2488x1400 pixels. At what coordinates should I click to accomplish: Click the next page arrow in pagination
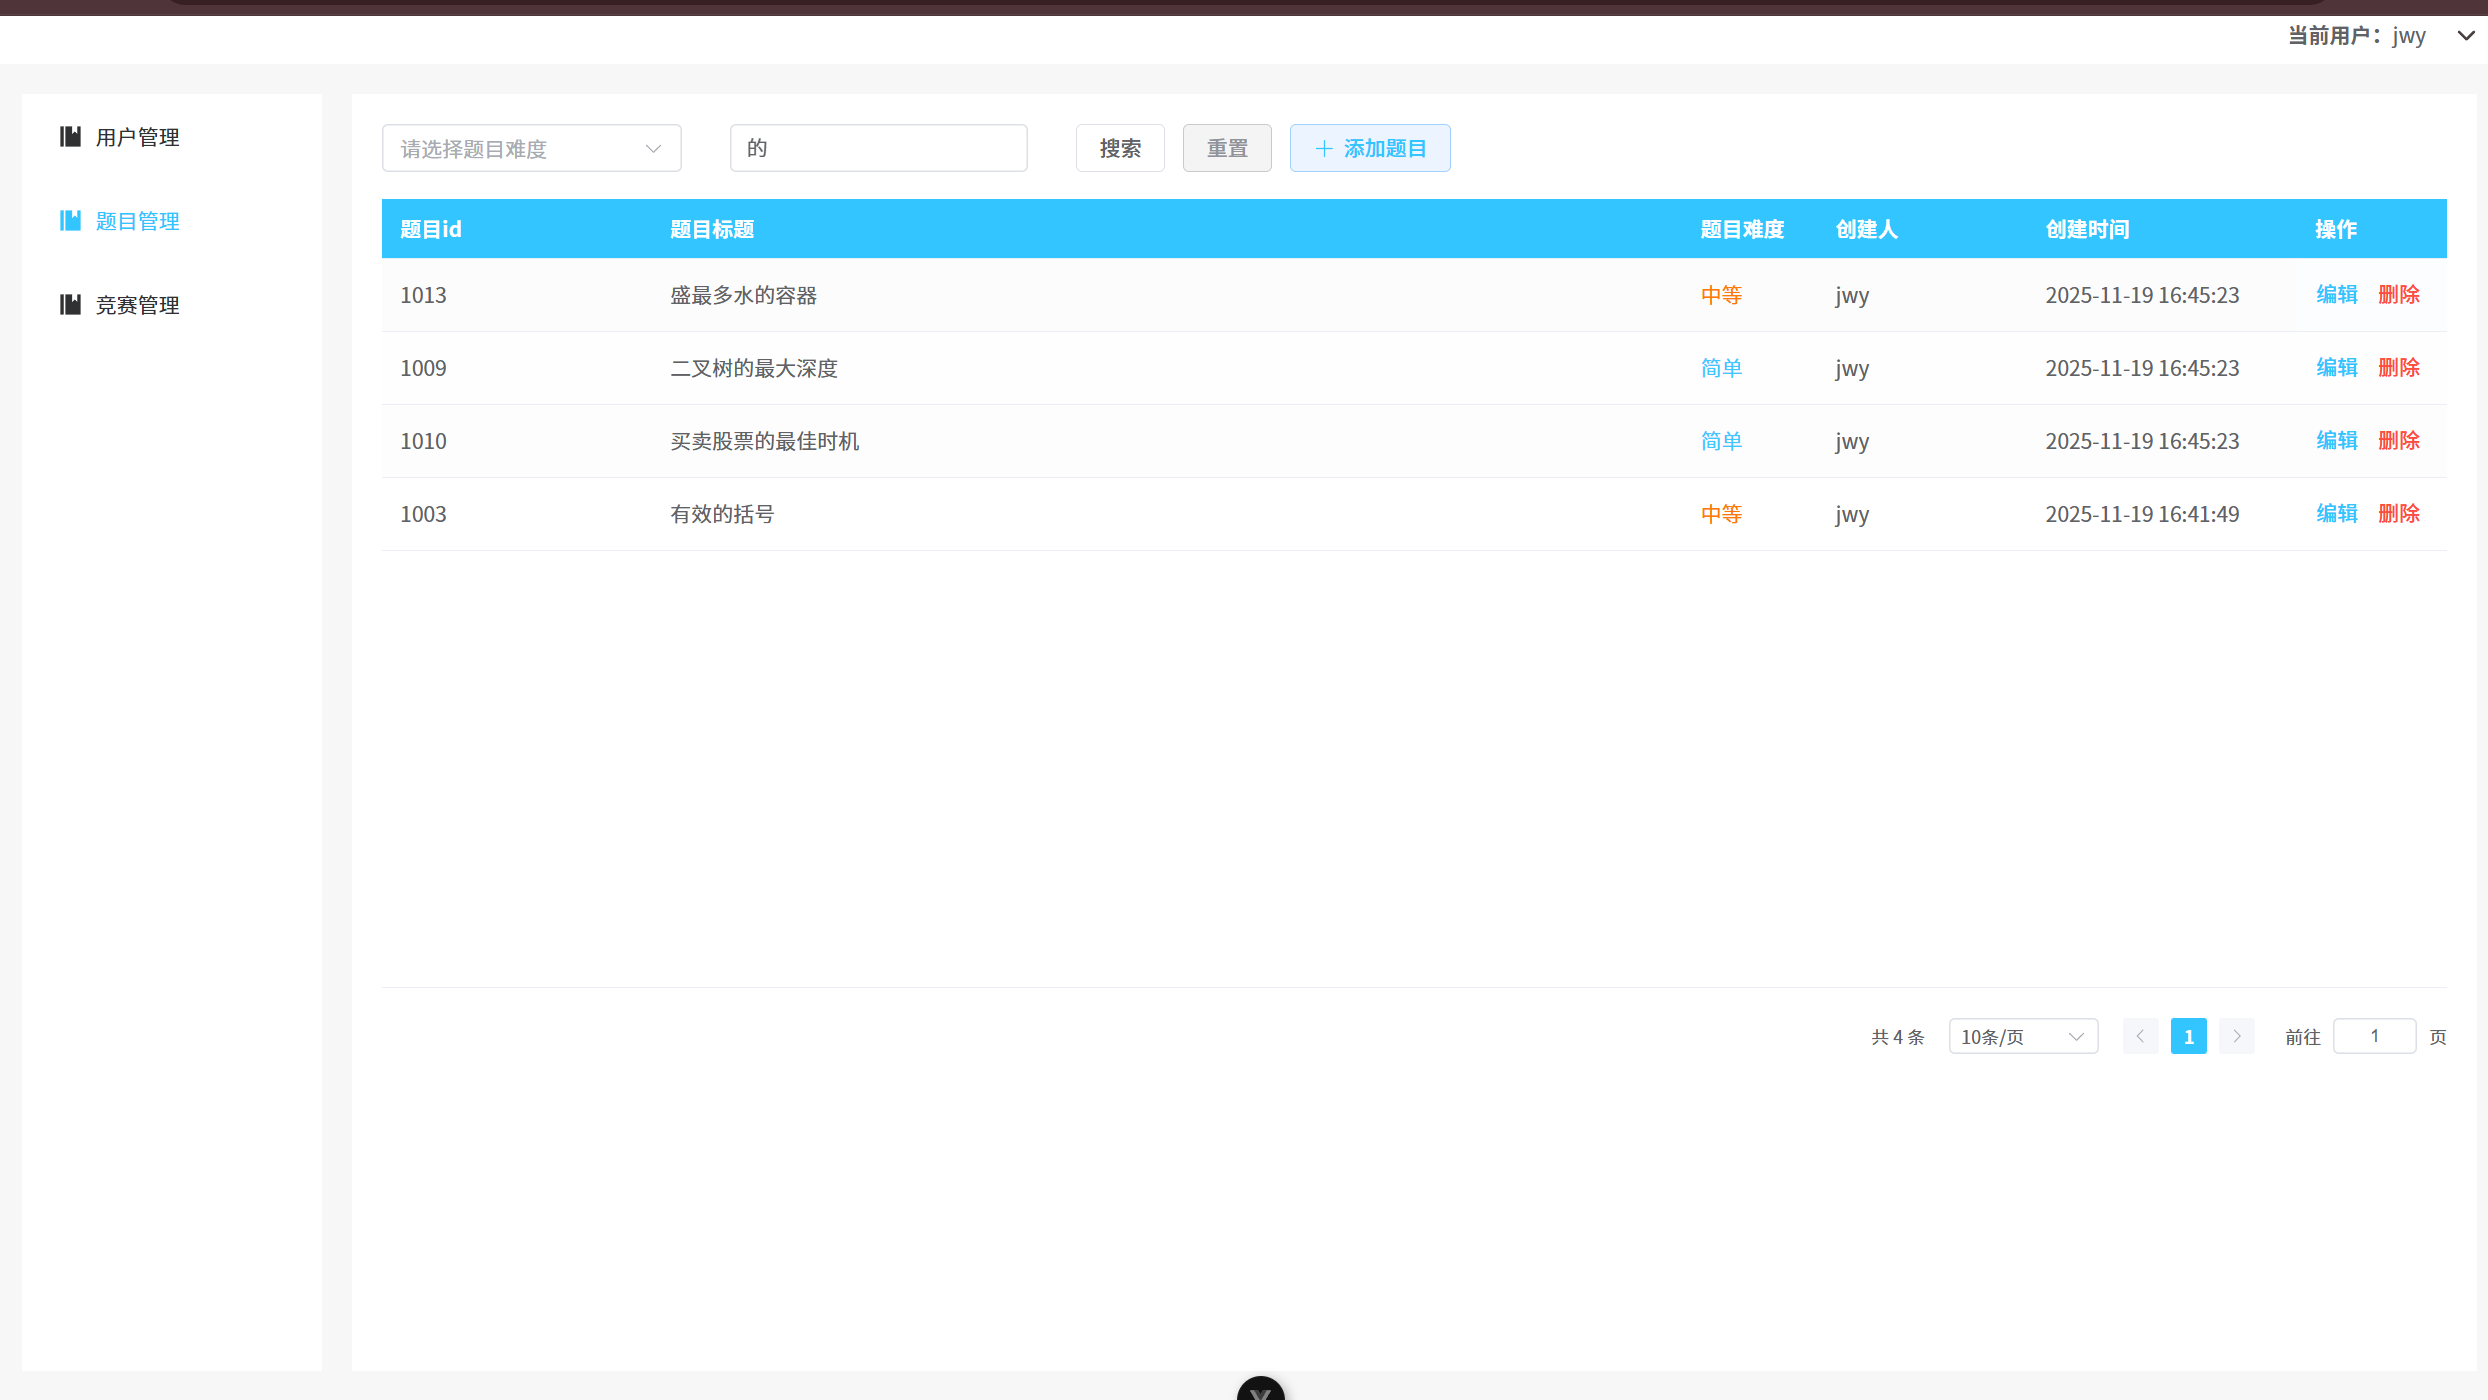pyautogui.click(x=2237, y=1036)
